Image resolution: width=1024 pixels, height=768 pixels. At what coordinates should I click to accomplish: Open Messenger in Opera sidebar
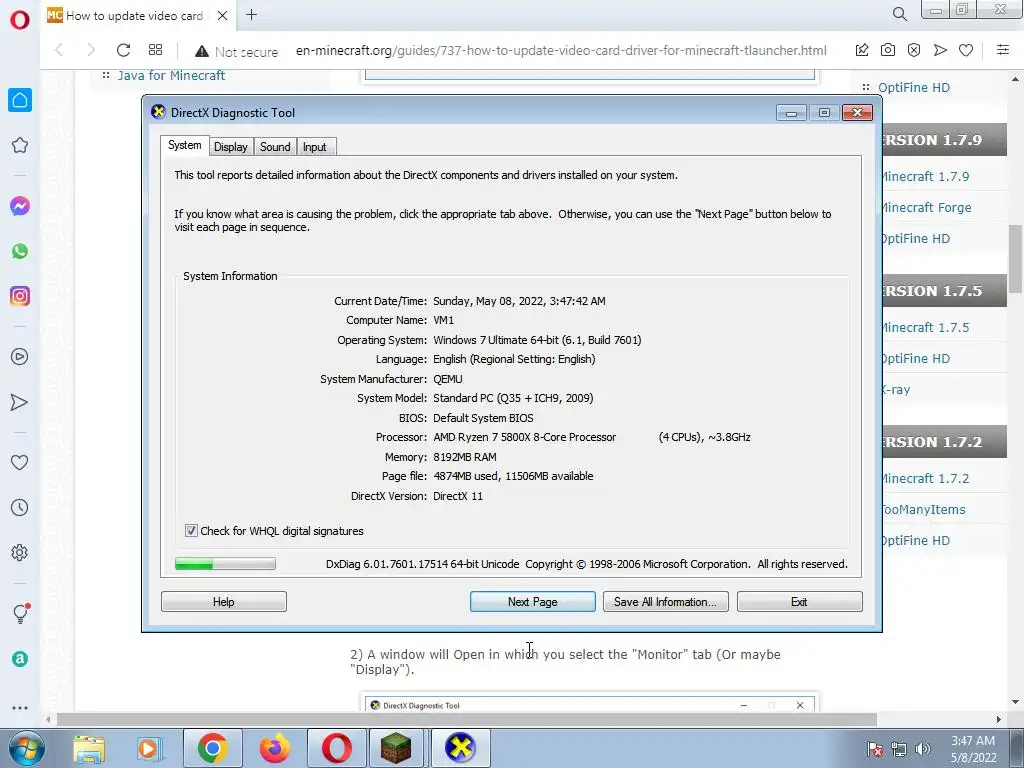[x=20, y=206]
